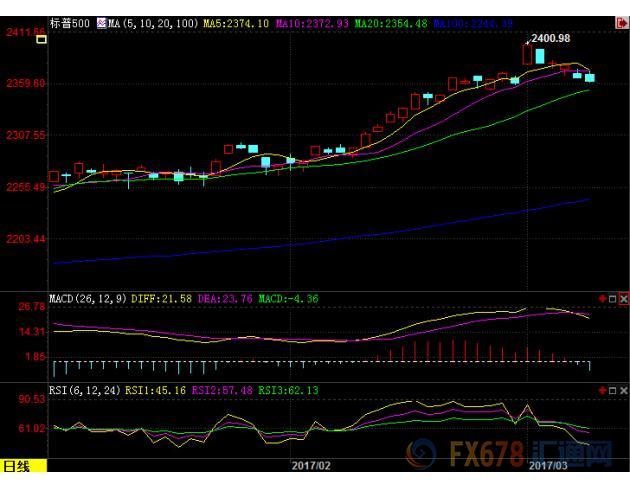The height and width of the screenshot is (490, 630).
Task: Click the RSI3:62.13 value
Action: pos(288,390)
